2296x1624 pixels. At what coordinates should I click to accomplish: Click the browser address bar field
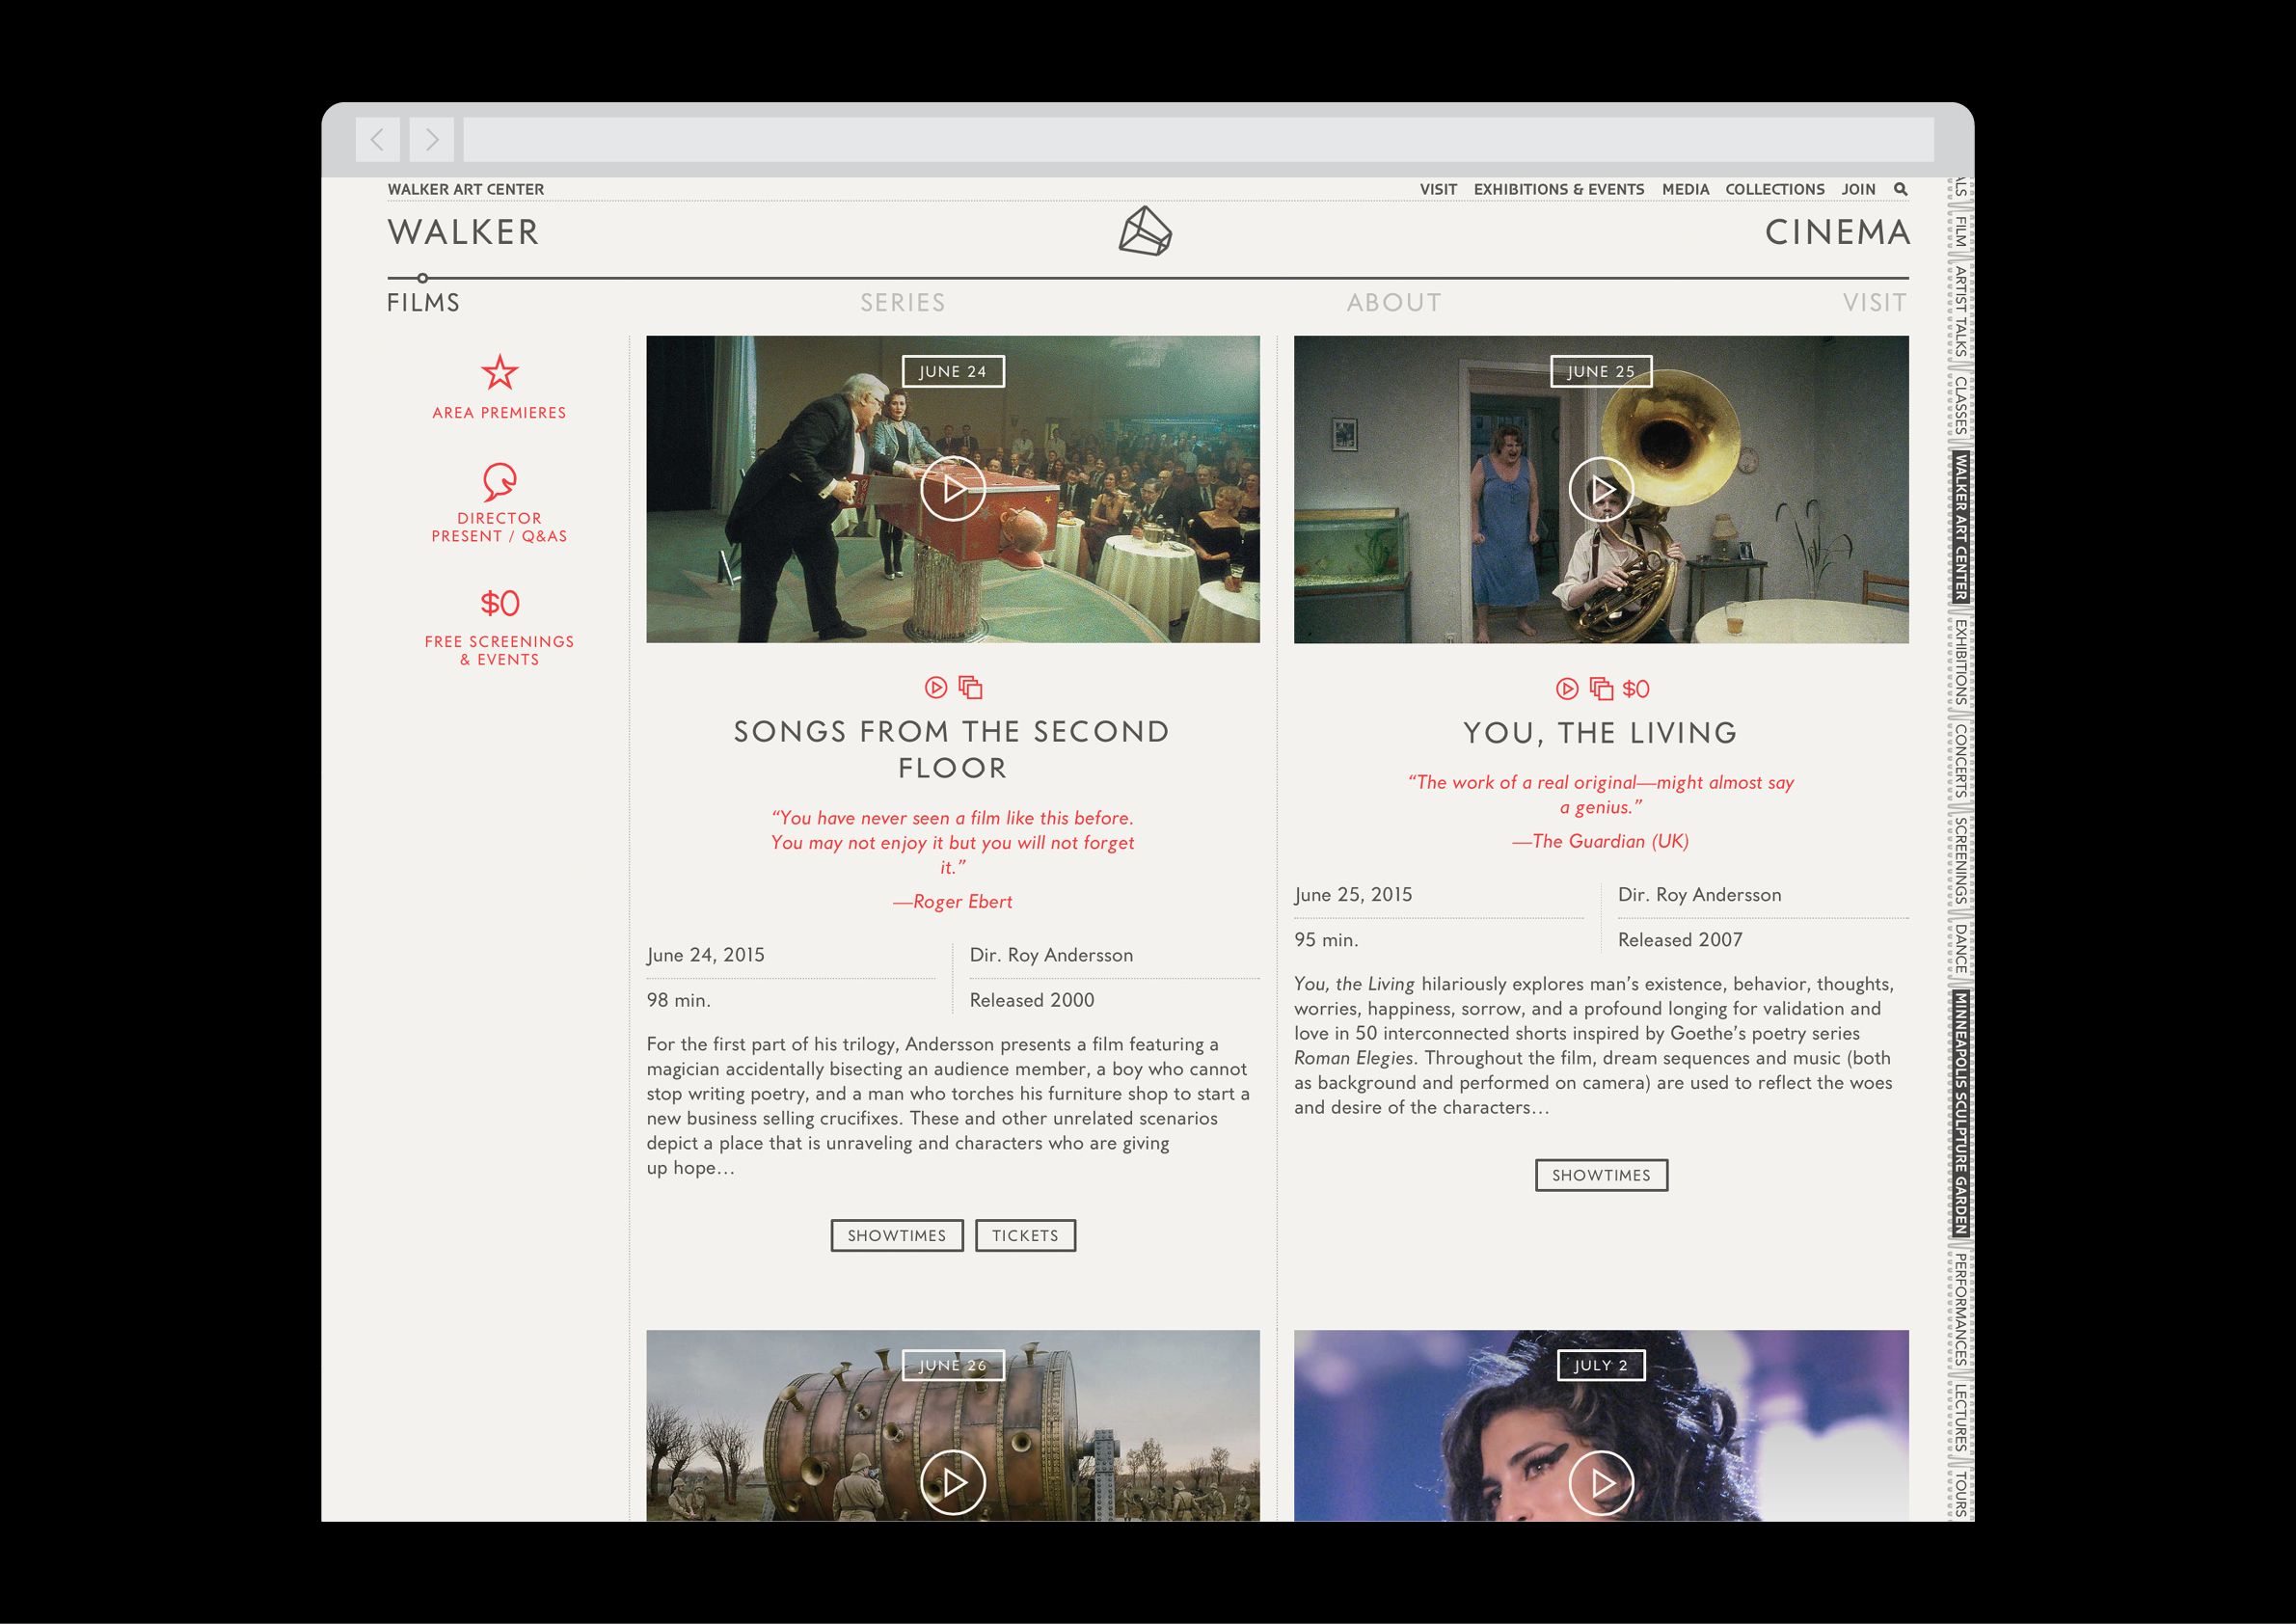coord(1197,139)
